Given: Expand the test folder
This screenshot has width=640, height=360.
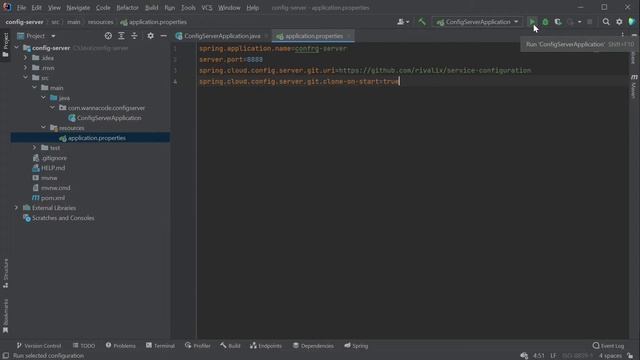Looking at the screenshot, I should point(35,148).
